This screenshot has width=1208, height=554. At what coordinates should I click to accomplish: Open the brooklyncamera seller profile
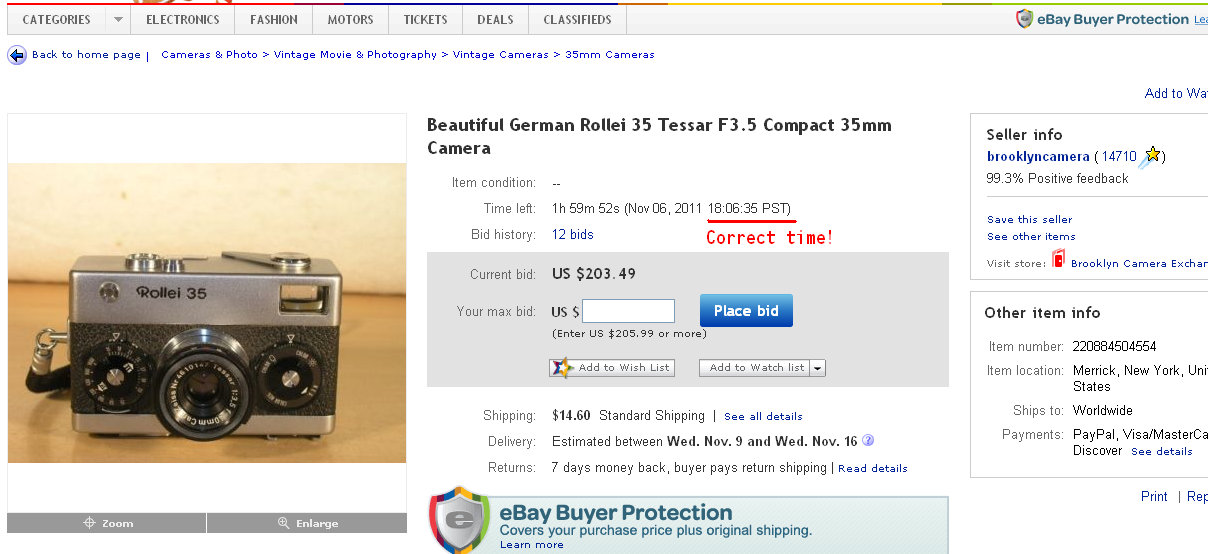pyautogui.click(x=1038, y=156)
